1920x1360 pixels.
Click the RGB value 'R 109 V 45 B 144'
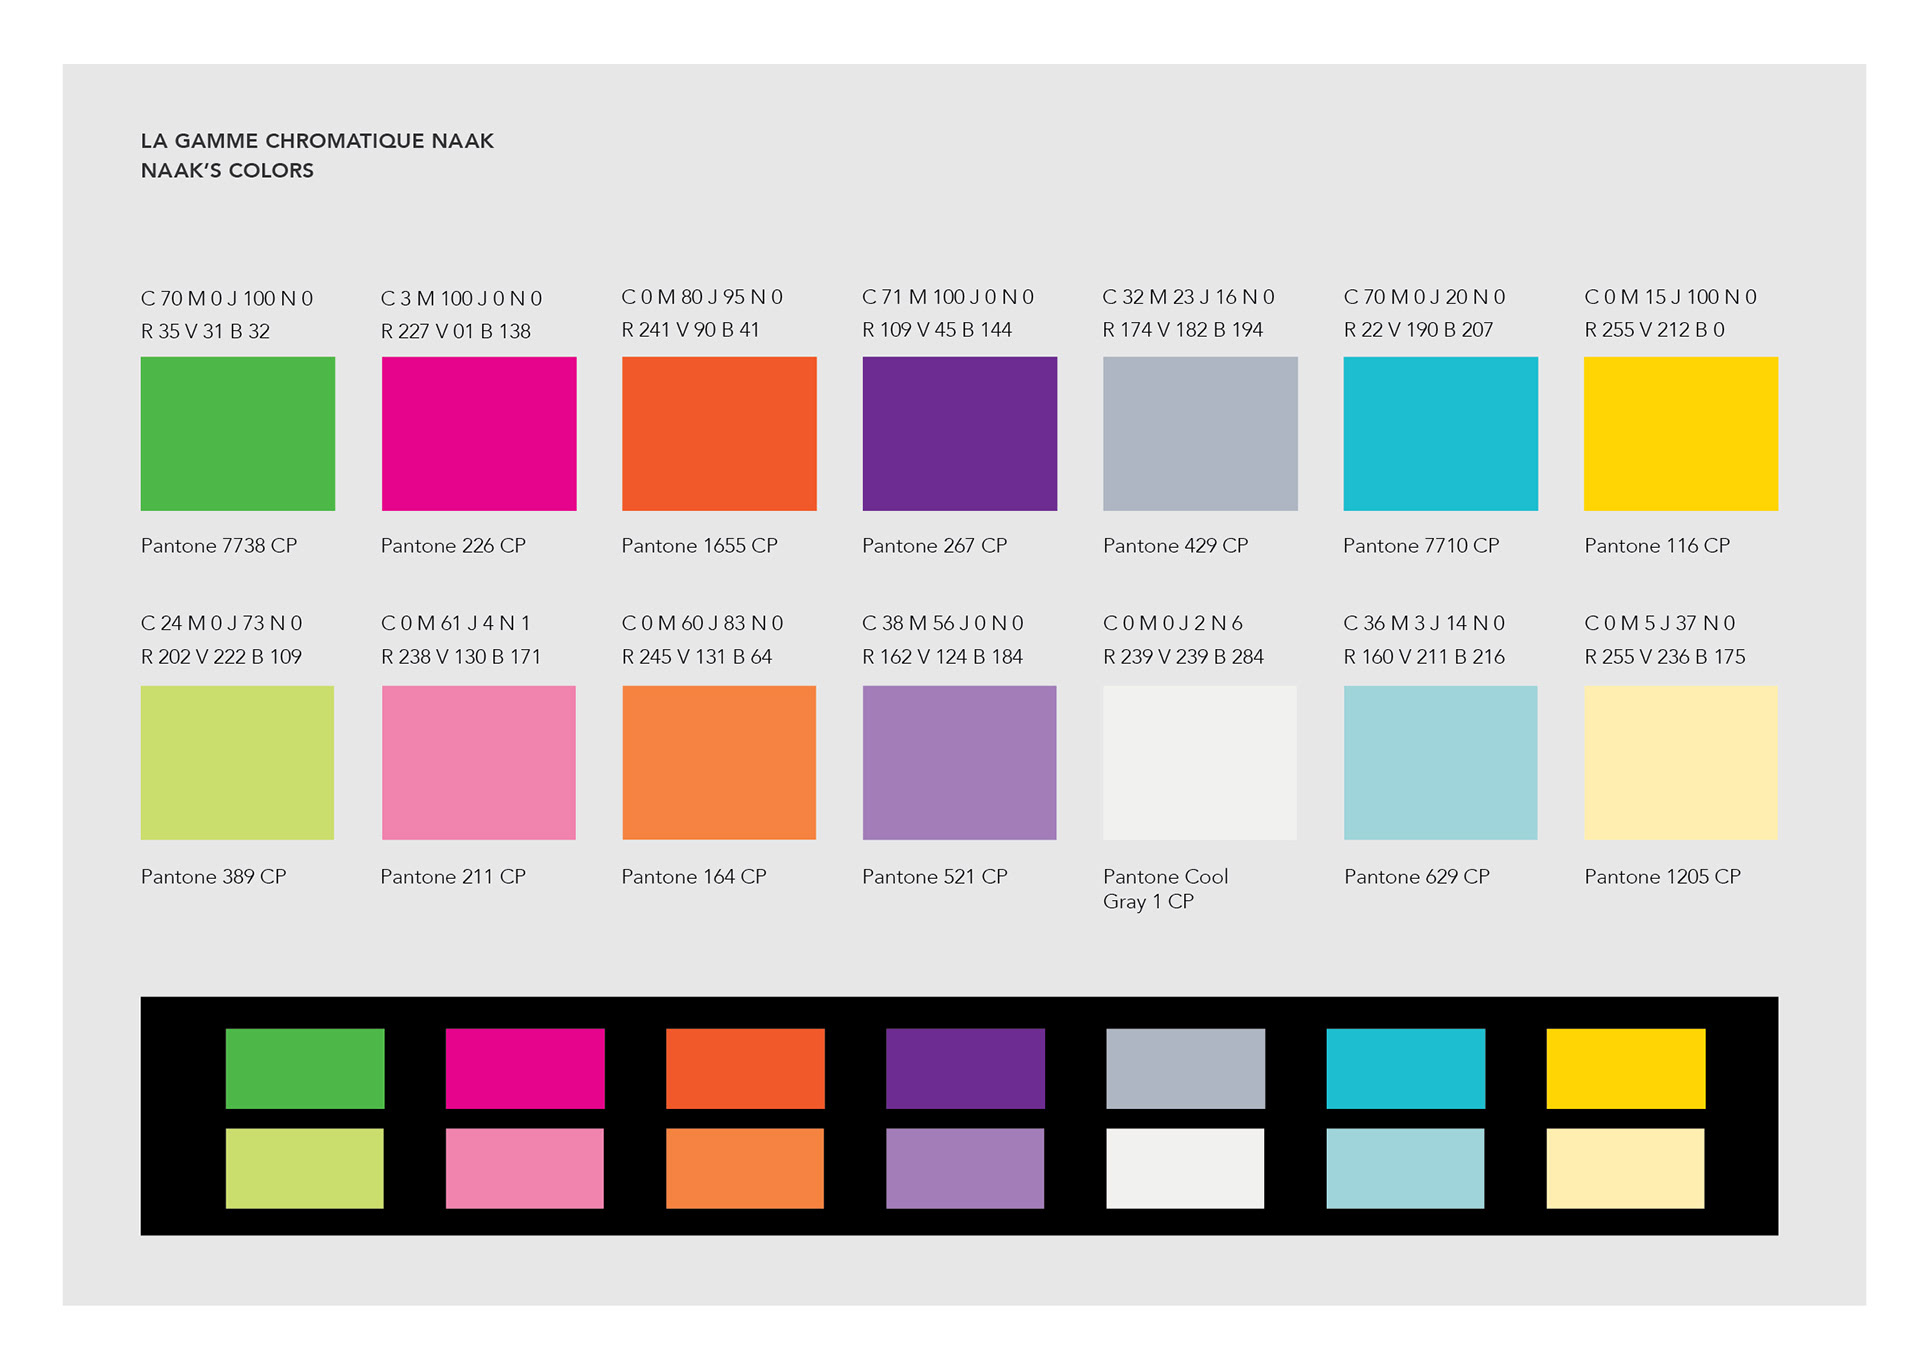click(x=937, y=330)
